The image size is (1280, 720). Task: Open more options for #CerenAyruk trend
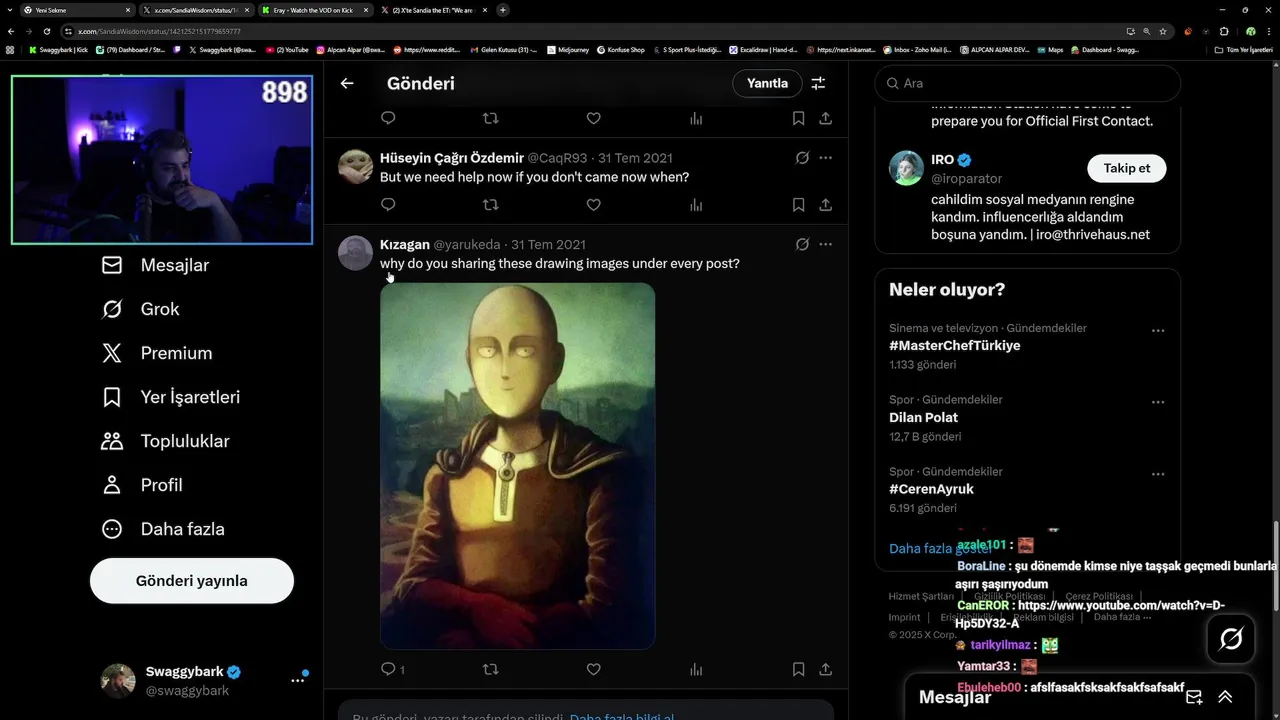click(x=1157, y=474)
